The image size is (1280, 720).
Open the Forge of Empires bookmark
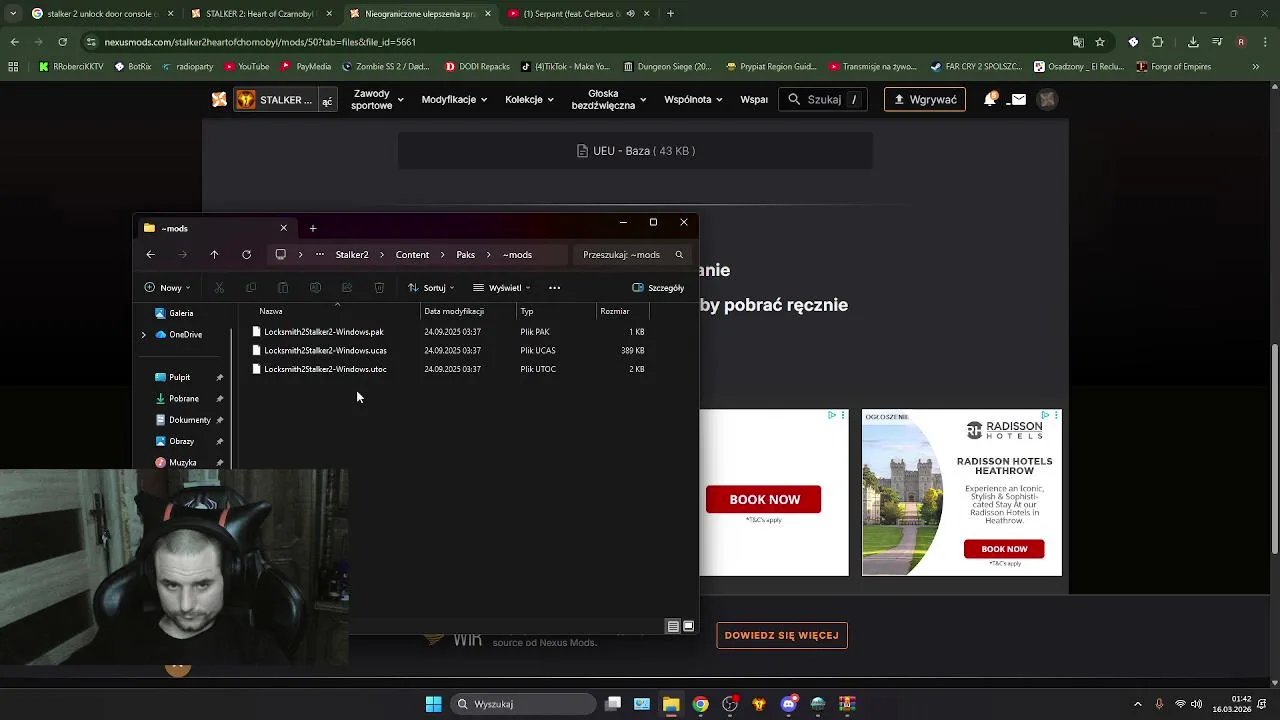(1174, 67)
